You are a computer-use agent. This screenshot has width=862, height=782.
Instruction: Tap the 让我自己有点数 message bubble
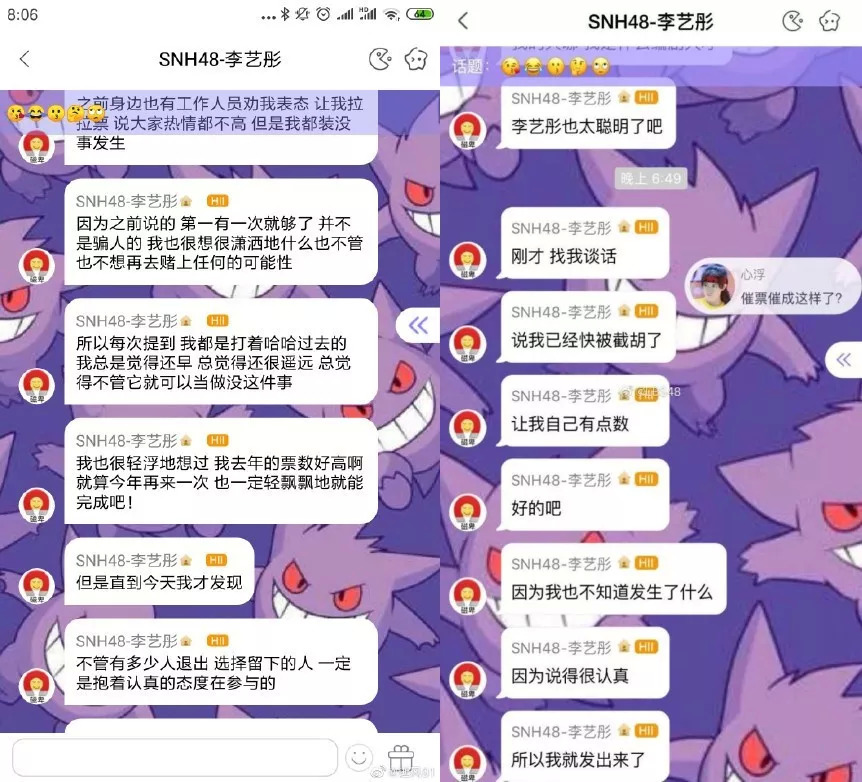click(x=584, y=411)
